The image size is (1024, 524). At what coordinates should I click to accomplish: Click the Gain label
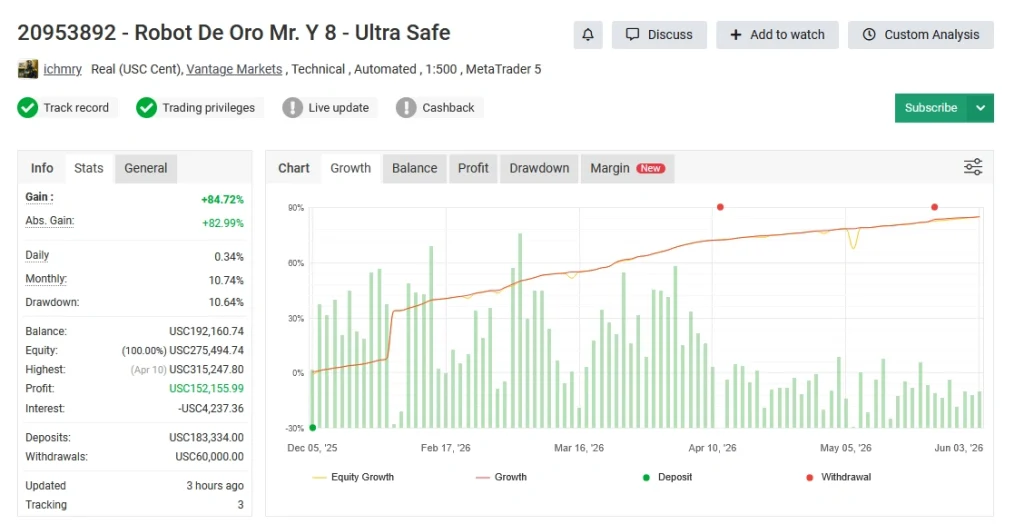[39, 197]
